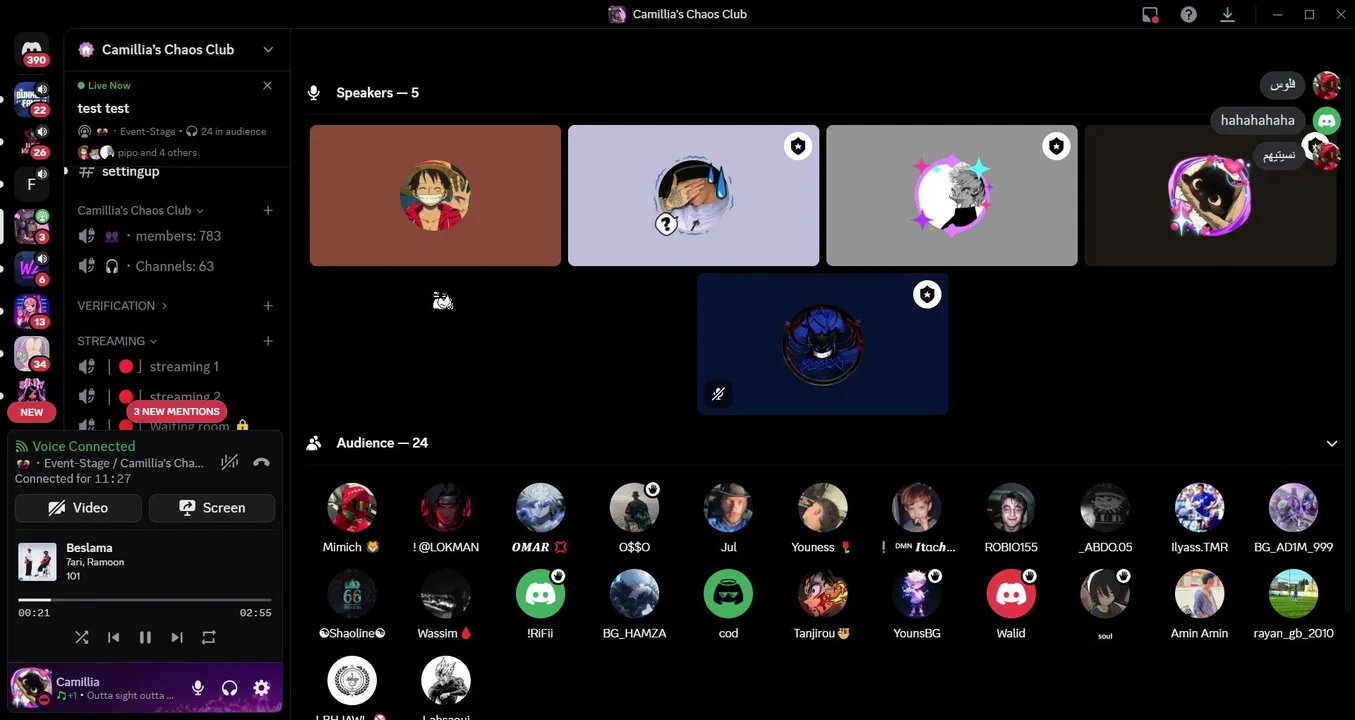The height and width of the screenshot is (720, 1355).
Task: Create channel in VERIFICATION category
Action: click(268, 305)
